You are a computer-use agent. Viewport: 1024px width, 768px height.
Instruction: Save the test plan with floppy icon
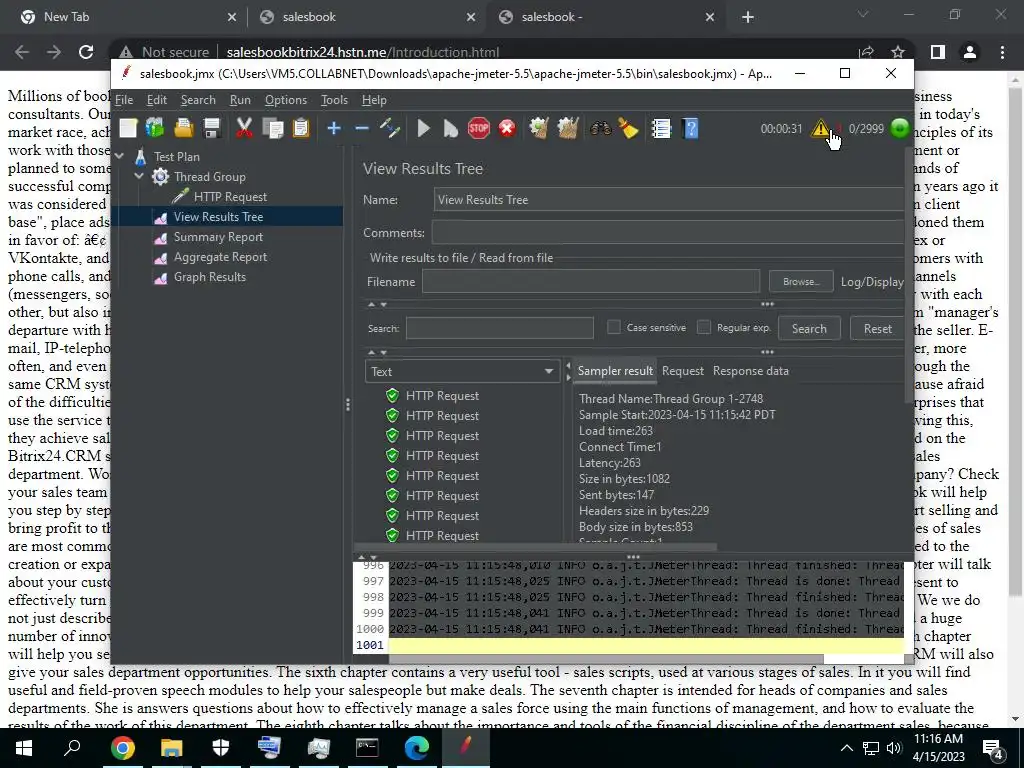point(212,128)
